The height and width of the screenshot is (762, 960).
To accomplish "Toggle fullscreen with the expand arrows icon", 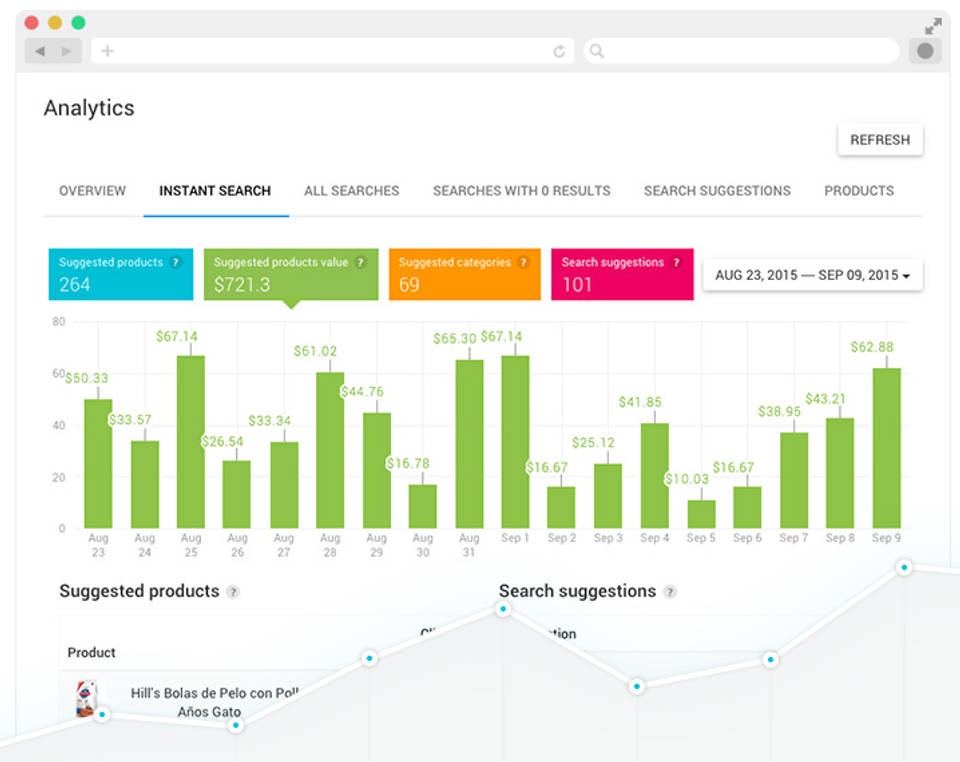I will point(933,26).
